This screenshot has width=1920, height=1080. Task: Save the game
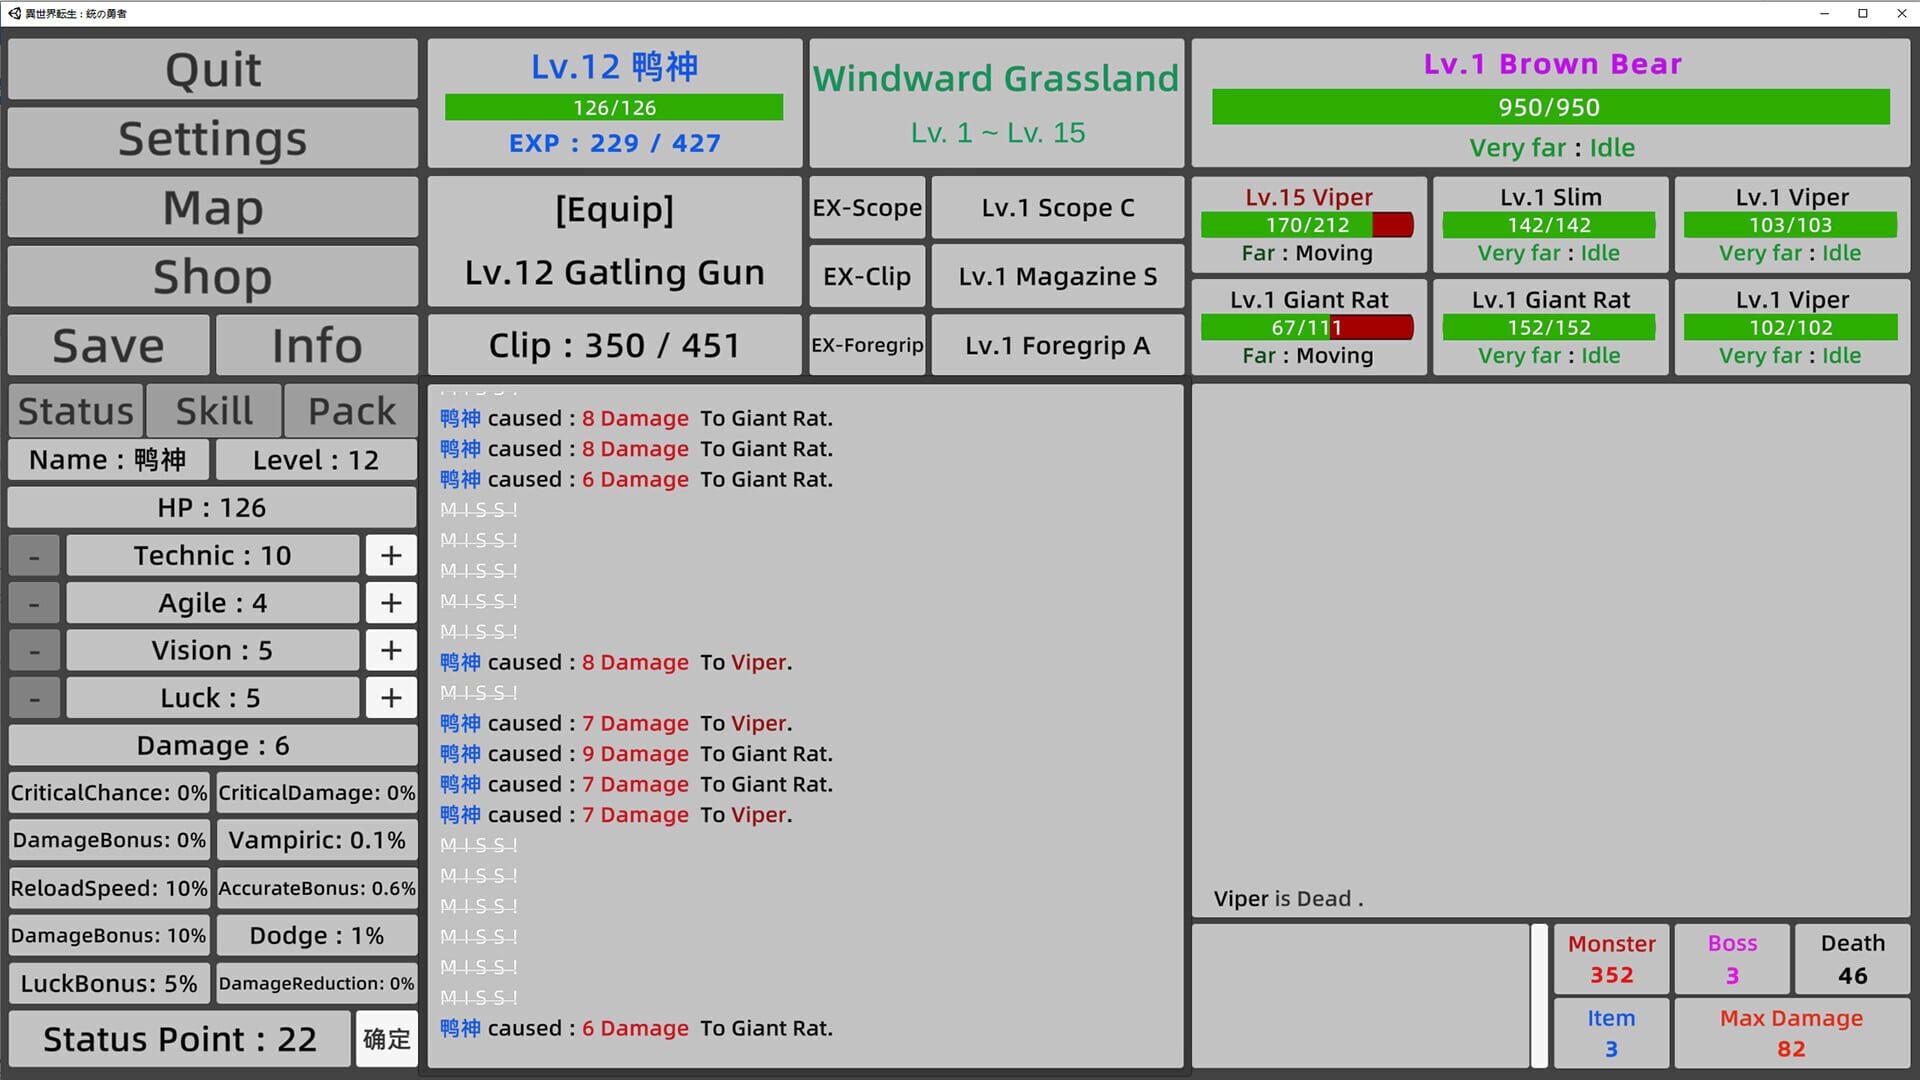click(x=107, y=345)
